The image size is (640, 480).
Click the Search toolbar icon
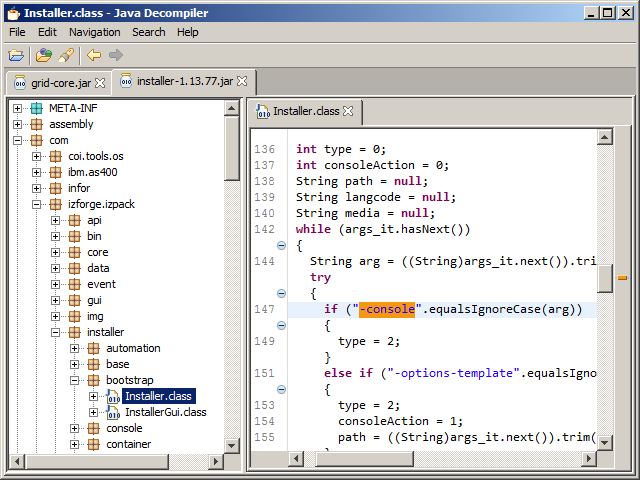coord(66,55)
